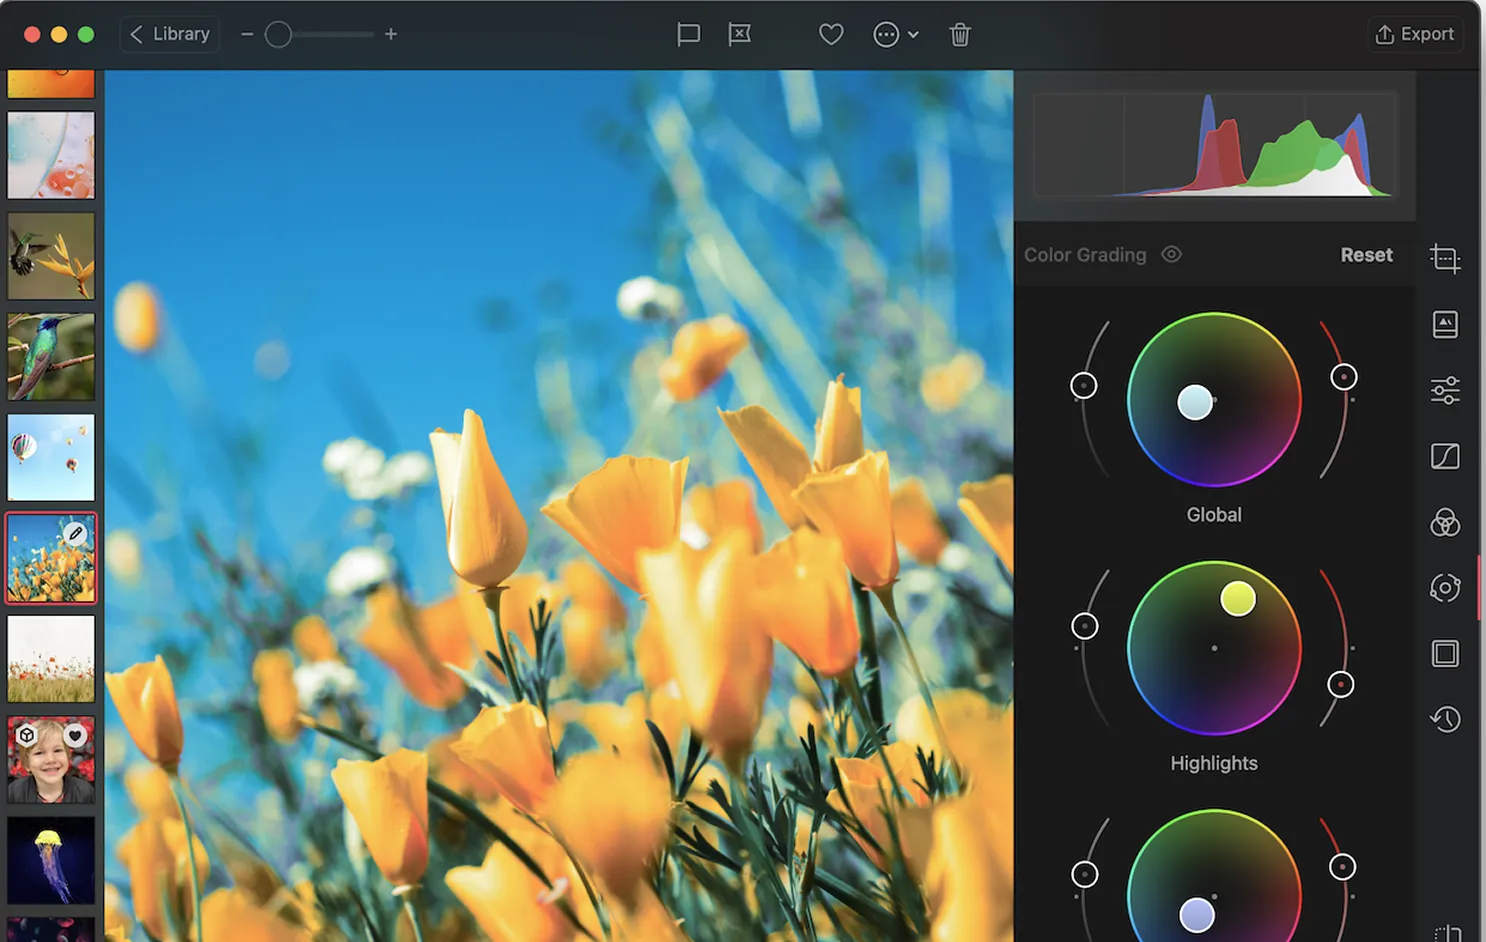1486x942 pixels.
Task: Click the cube badge on child thumbnail
Action: pyautogui.click(x=27, y=735)
